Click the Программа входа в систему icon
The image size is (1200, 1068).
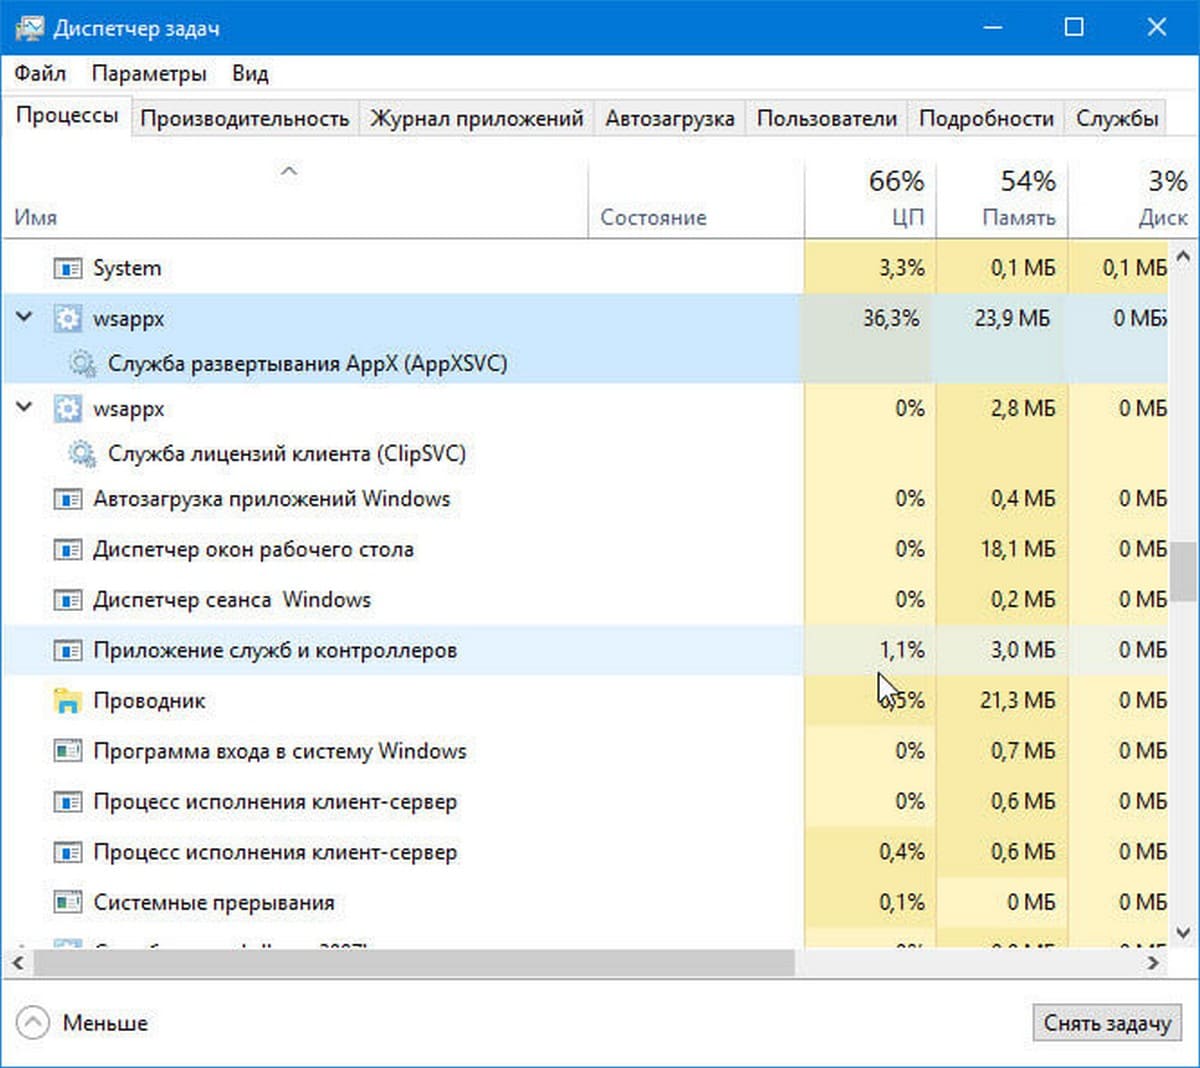67,751
